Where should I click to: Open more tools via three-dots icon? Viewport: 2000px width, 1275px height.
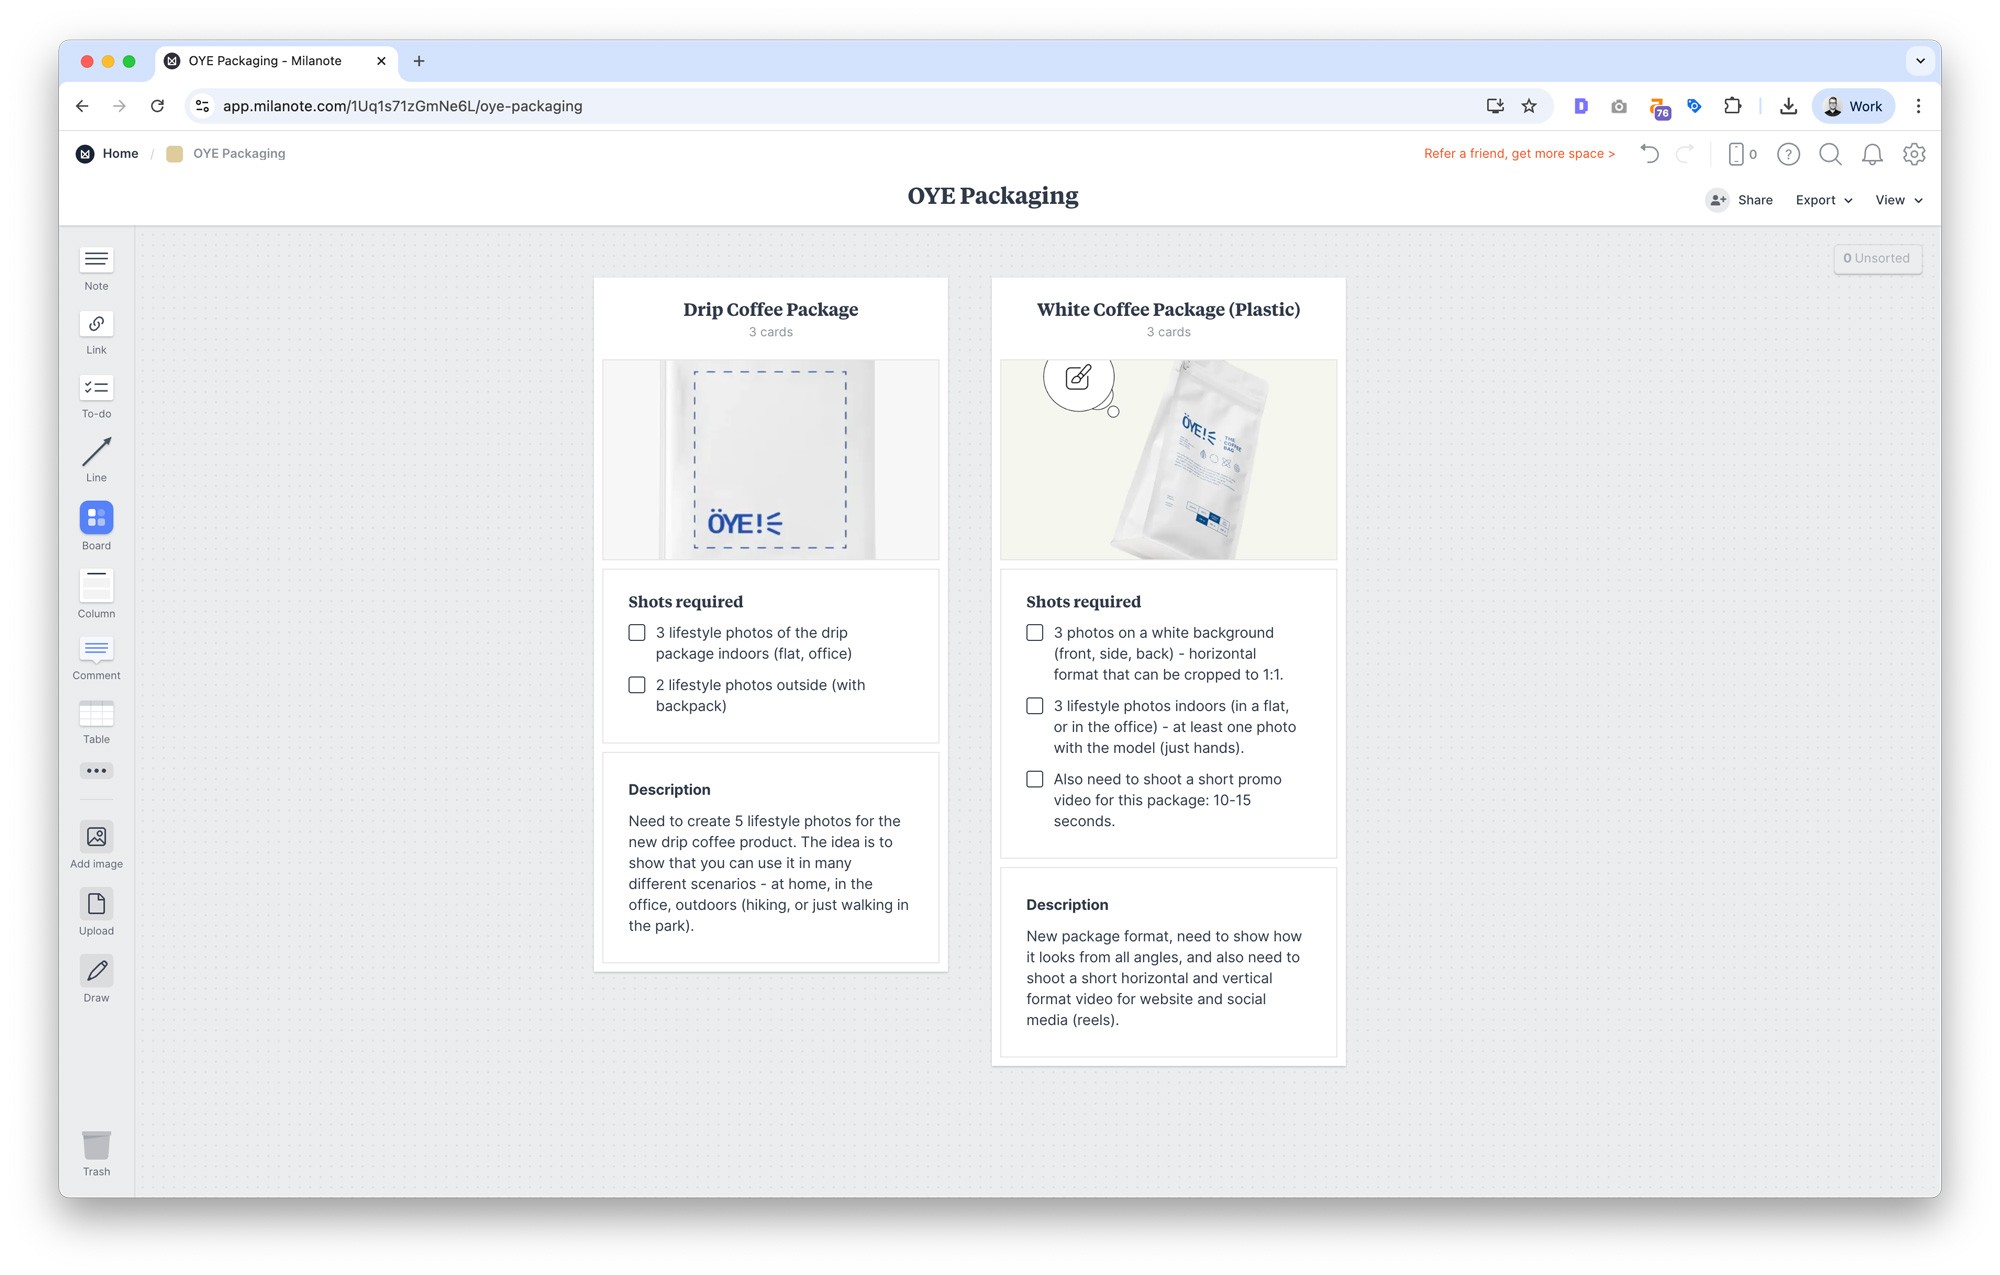tap(96, 771)
